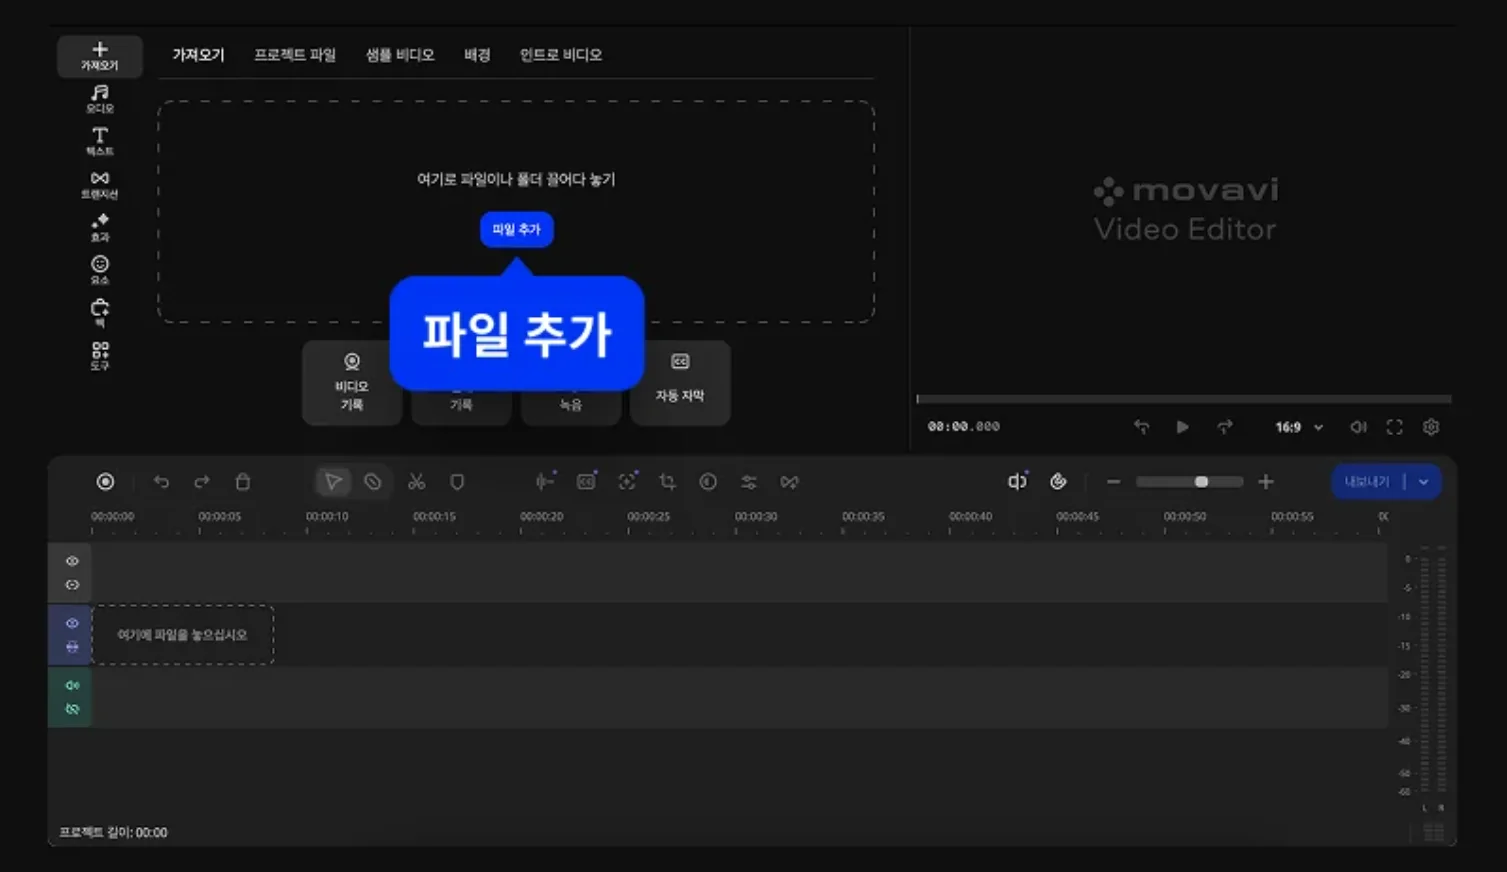Mute the audio track speaker icon
This screenshot has width=1507, height=872.
(72, 685)
